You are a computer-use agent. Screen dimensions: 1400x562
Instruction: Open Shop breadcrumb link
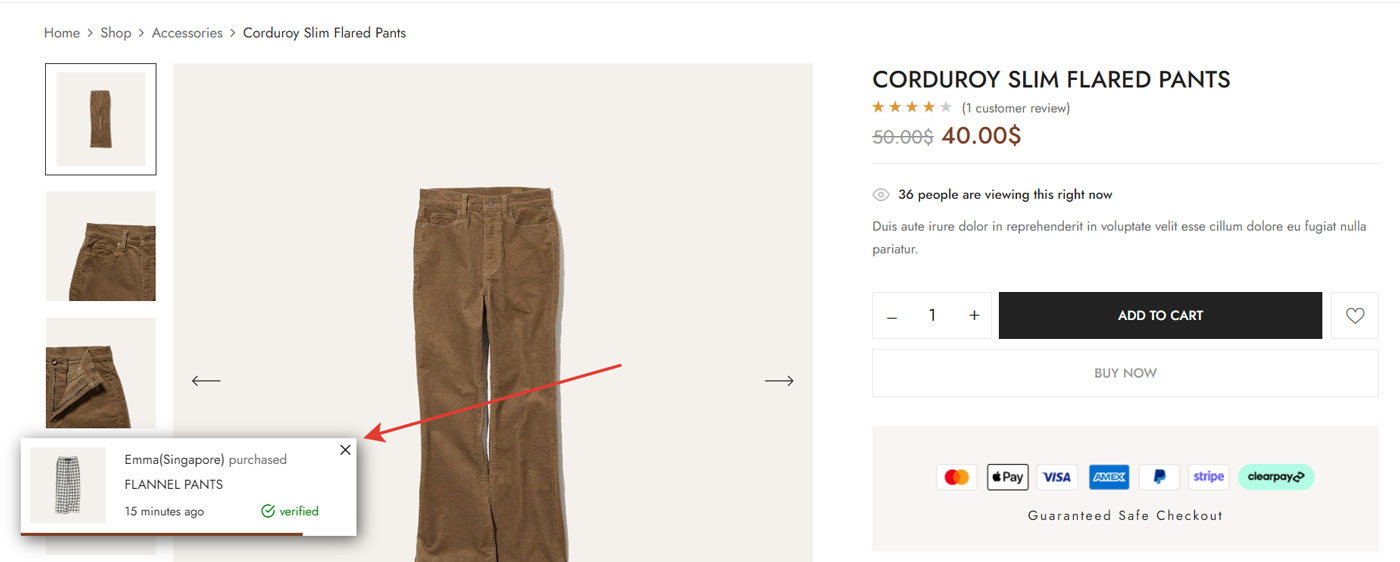(x=116, y=33)
